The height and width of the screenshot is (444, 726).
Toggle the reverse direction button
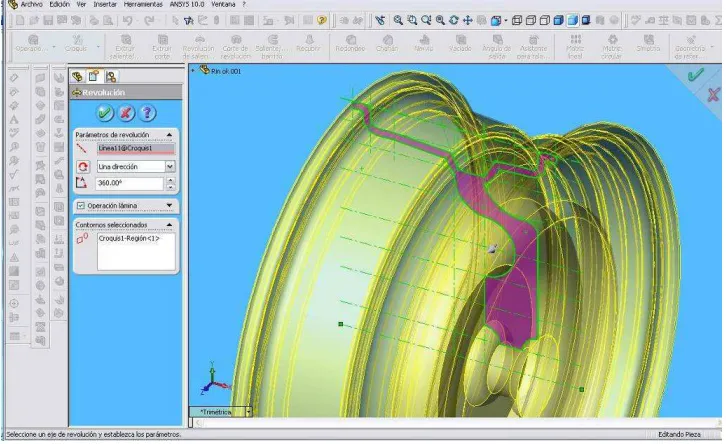pyautogui.click(x=83, y=166)
